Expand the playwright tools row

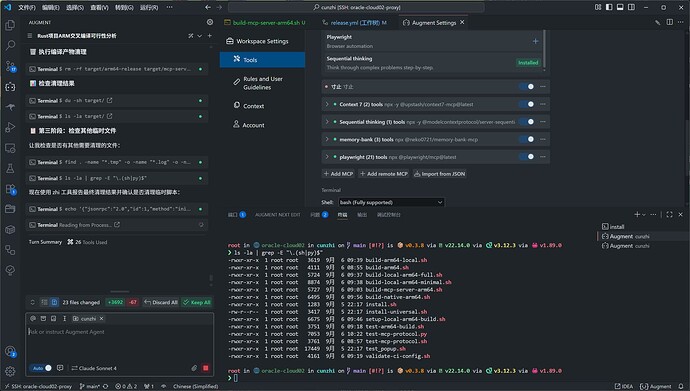327,157
